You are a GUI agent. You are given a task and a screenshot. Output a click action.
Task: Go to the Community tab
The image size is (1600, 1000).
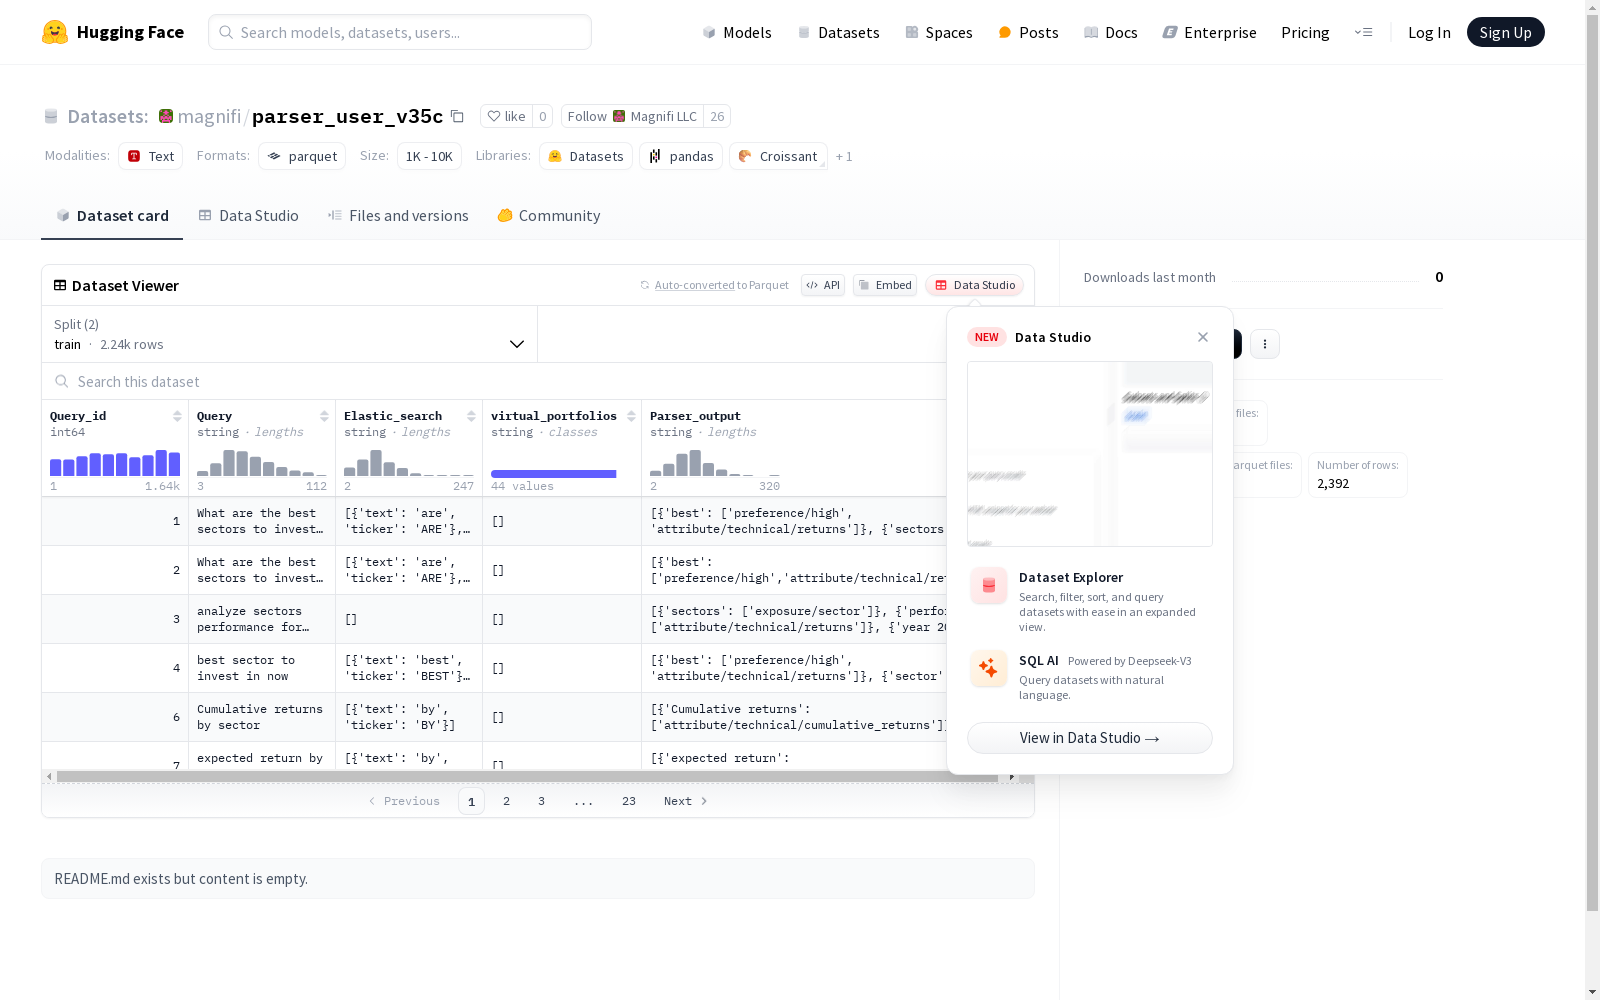click(549, 216)
